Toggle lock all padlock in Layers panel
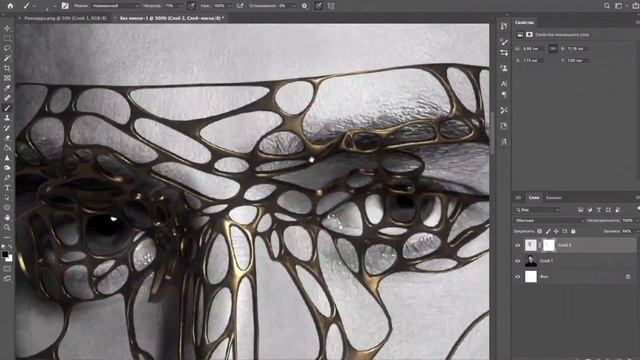This screenshot has height=360, width=640. pyautogui.click(x=573, y=231)
